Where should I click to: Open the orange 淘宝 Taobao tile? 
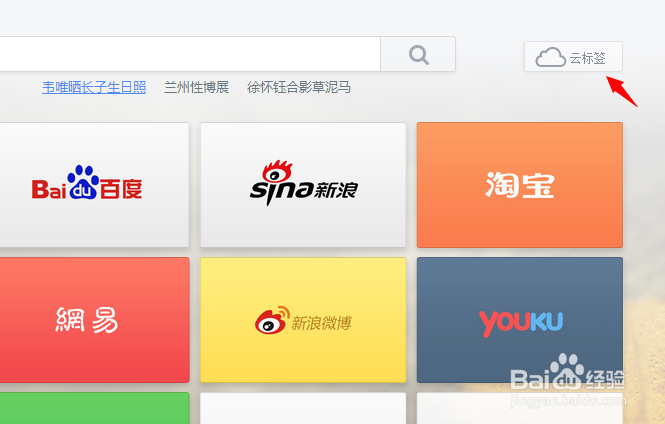pyautogui.click(x=520, y=185)
